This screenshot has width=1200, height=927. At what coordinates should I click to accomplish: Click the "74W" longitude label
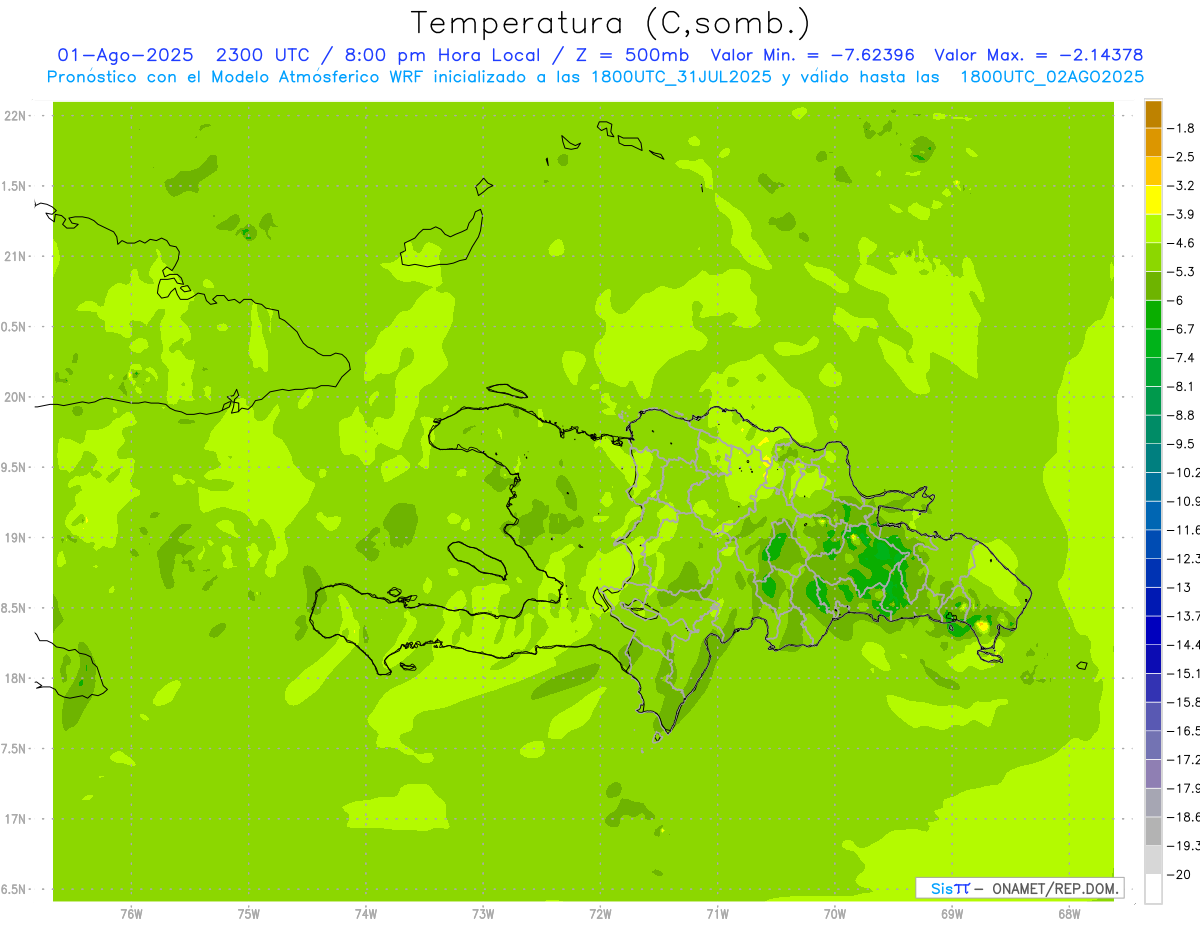(366, 914)
